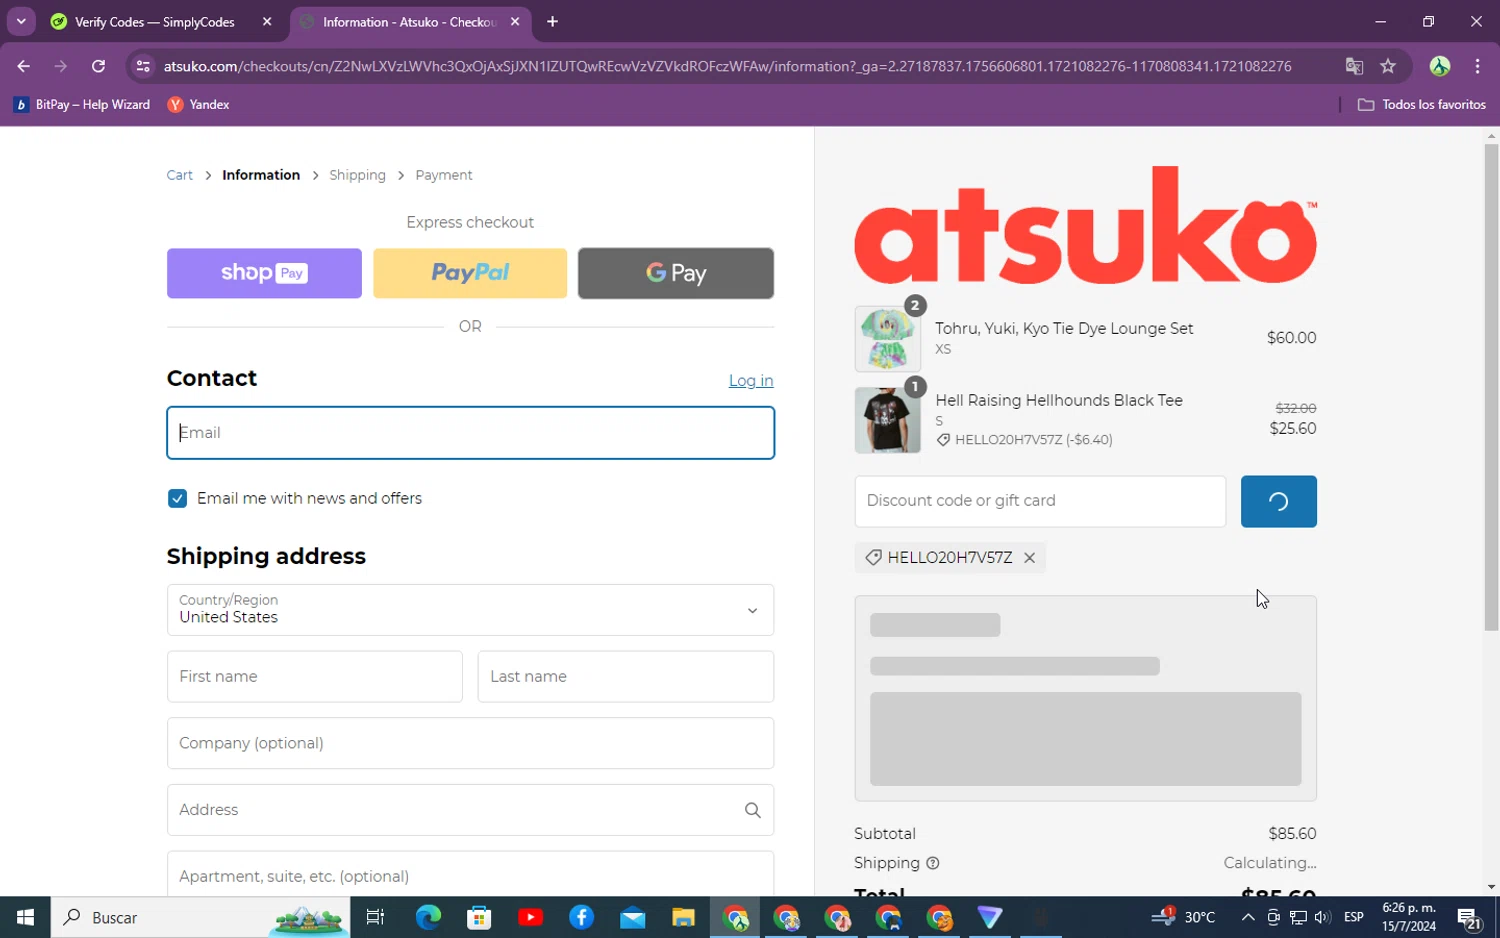The image size is (1500, 938).
Task: Bookmark this page with the star icon
Action: tap(1388, 66)
